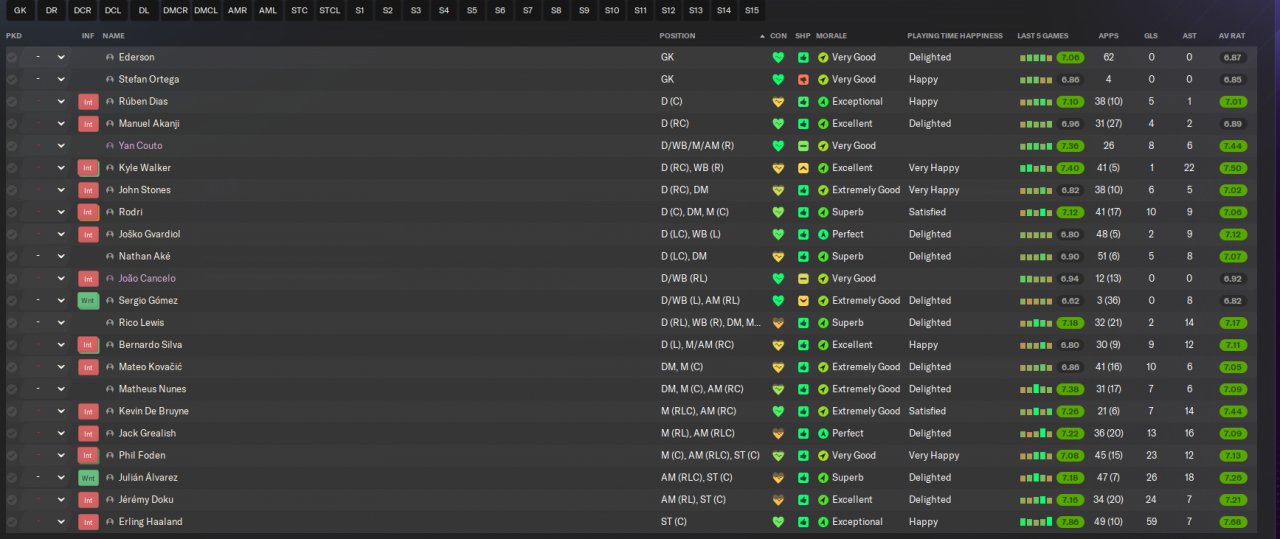The width and height of the screenshot is (1280, 539).
Task: Open the position dropdown for João Cancelo
Action: point(60,278)
